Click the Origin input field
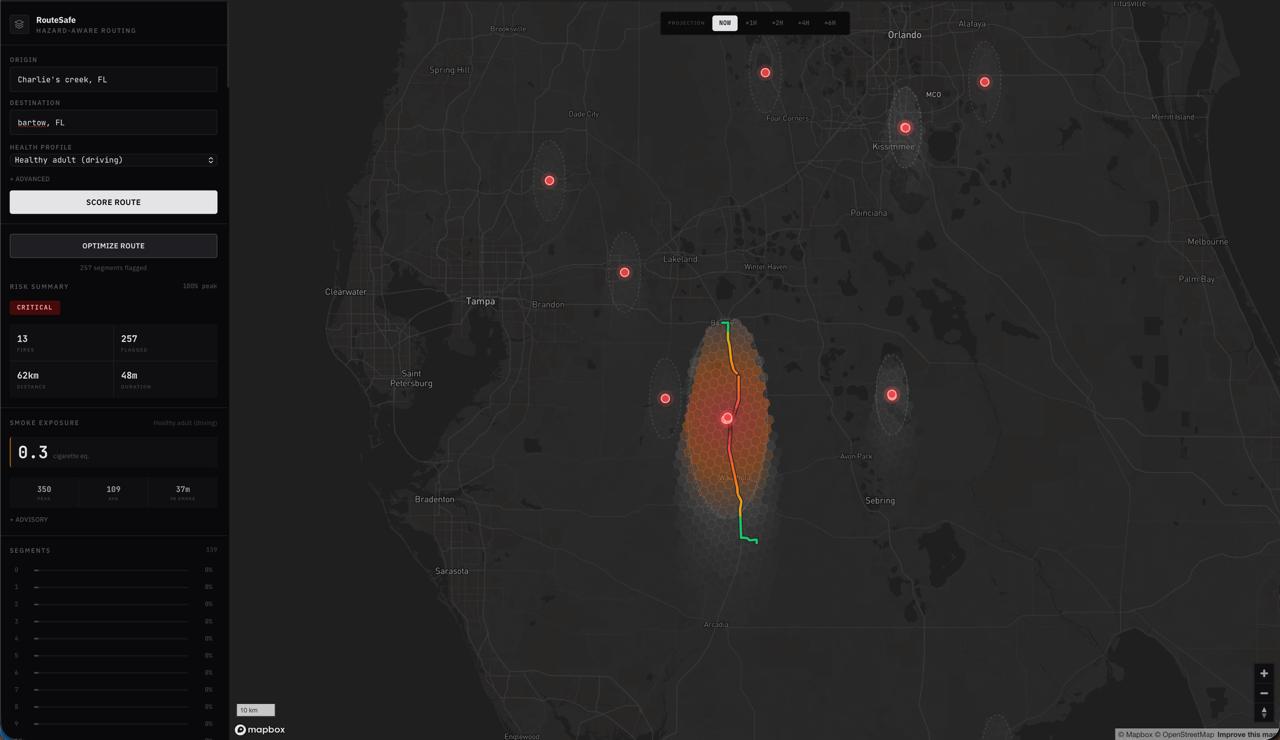1280x740 pixels. point(113,79)
